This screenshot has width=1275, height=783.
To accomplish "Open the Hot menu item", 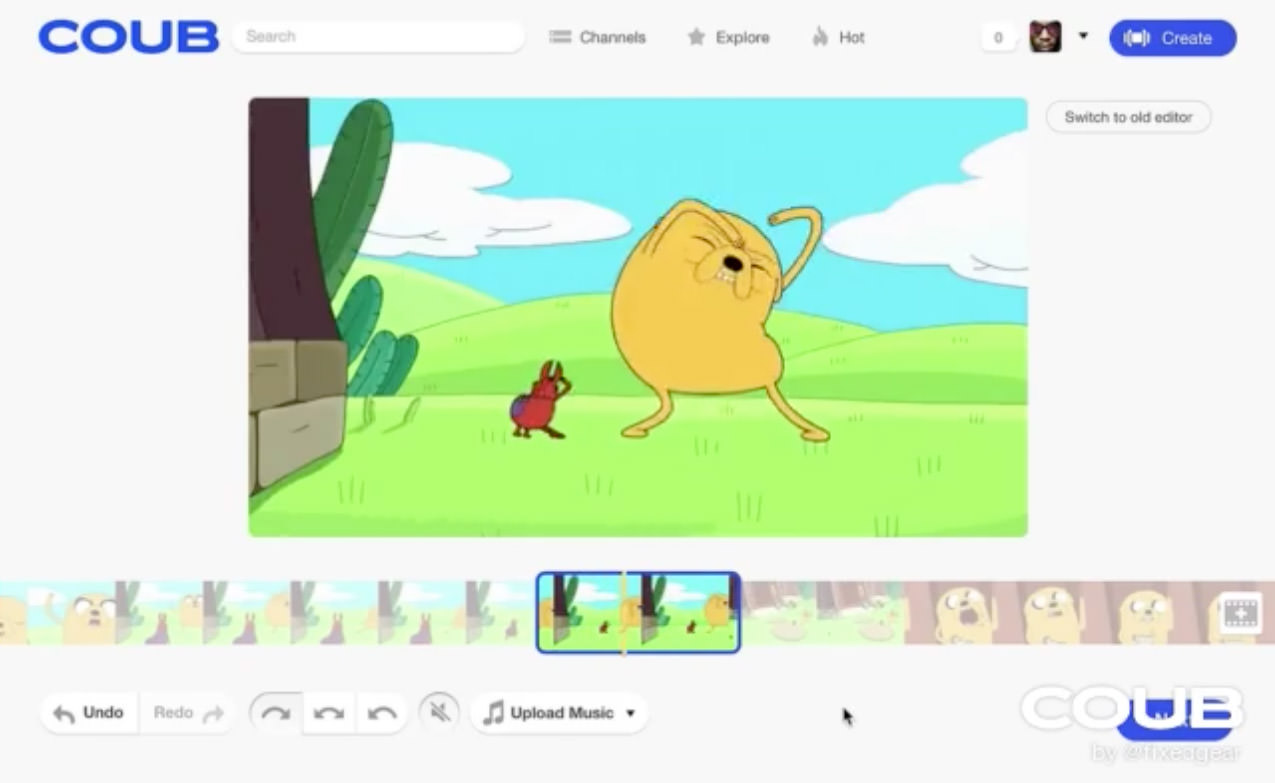I will 838,37.
